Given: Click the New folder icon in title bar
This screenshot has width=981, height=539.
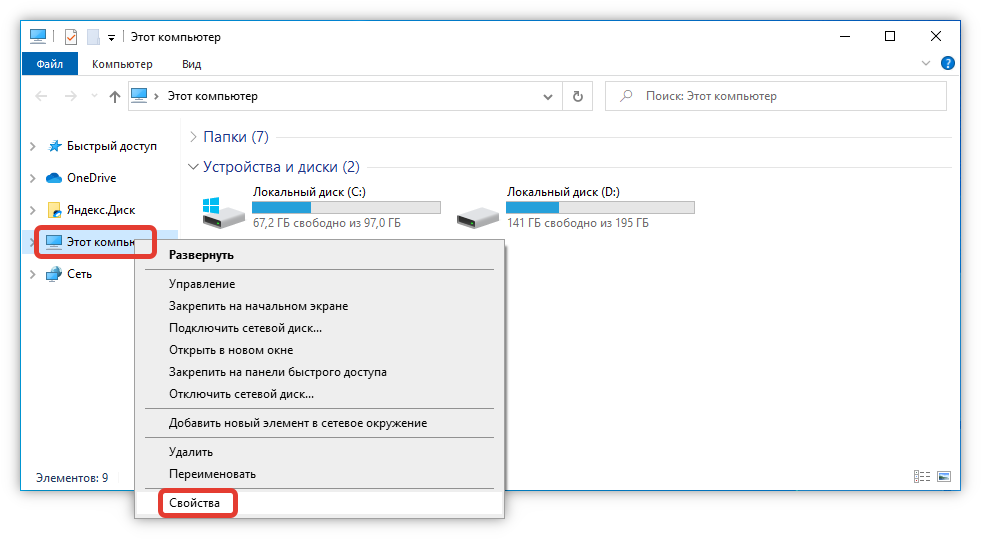Looking at the screenshot, I should pos(93,37).
